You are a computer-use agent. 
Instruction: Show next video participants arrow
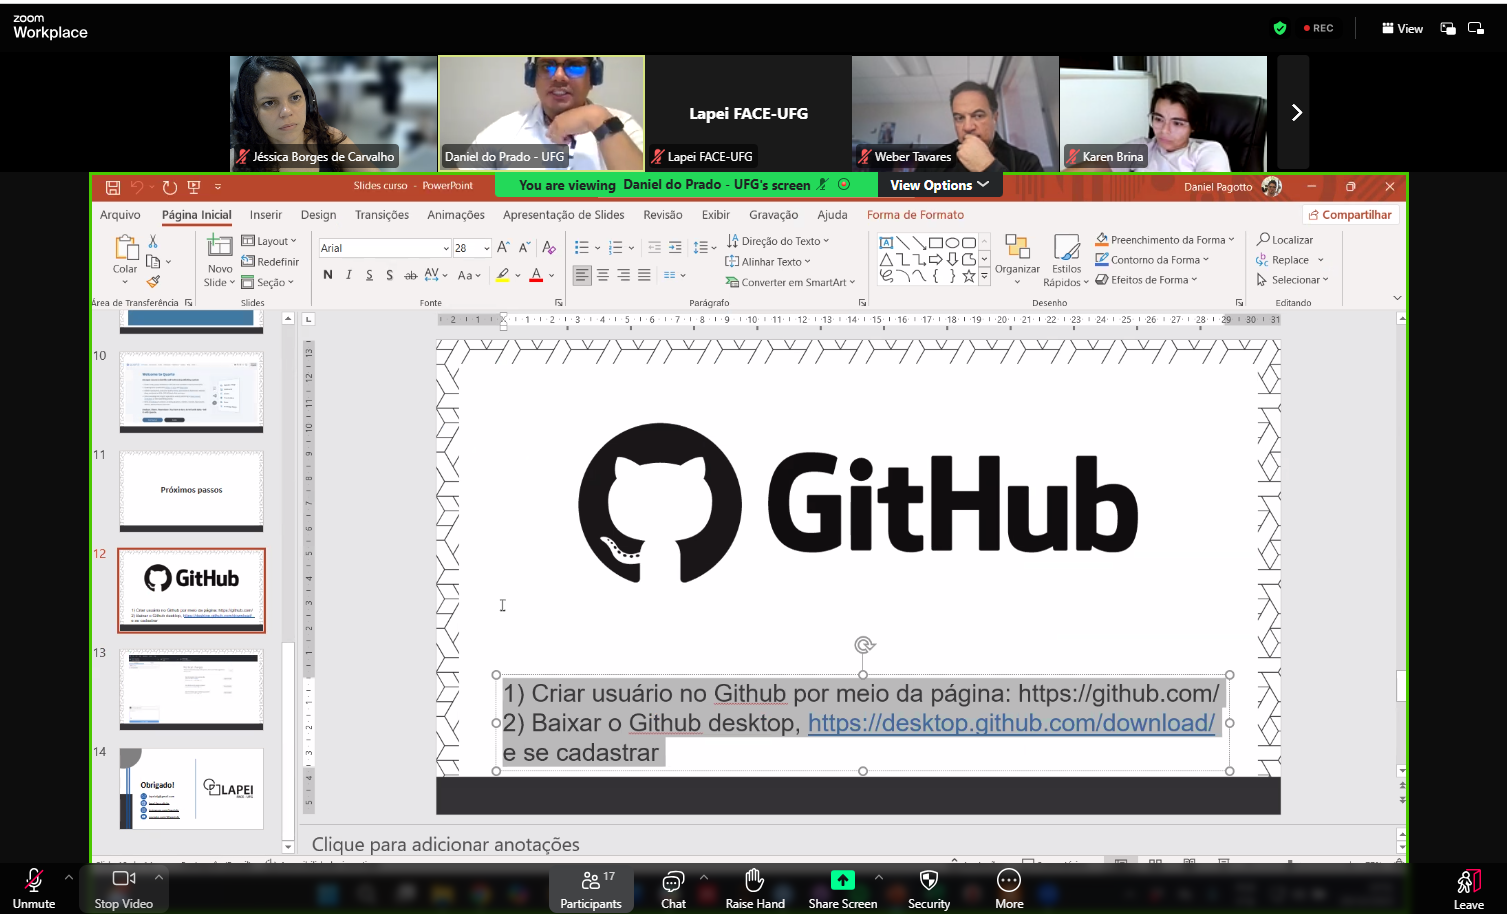pyautogui.click(x=1295, y=113)
